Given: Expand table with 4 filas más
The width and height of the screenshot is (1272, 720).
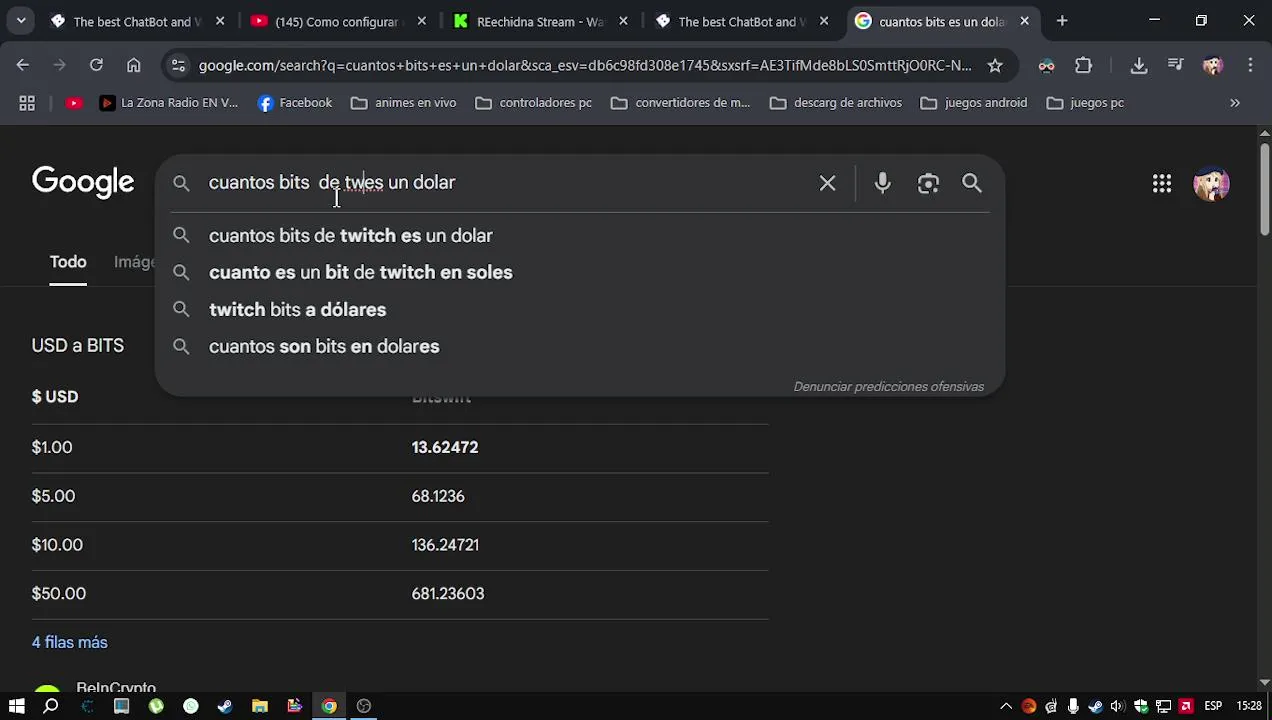Looking at the screenshot, I should point(69,642).
